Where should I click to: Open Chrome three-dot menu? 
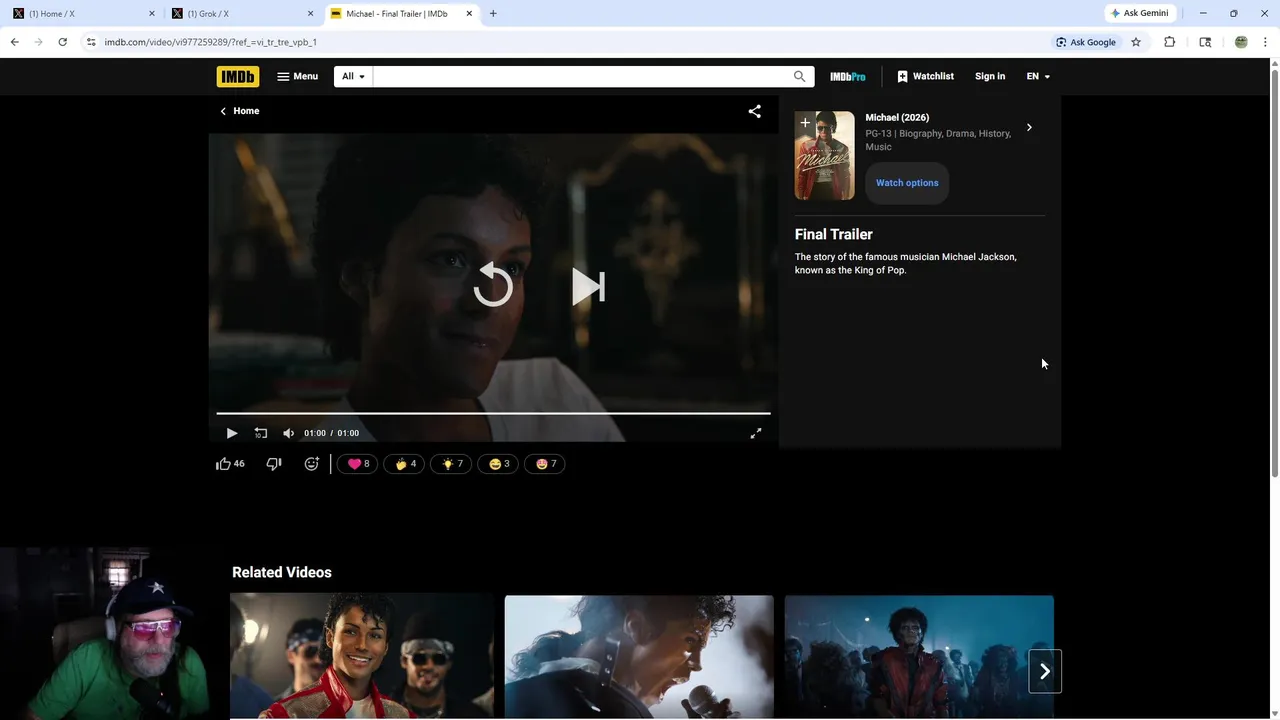(1265, 42)
